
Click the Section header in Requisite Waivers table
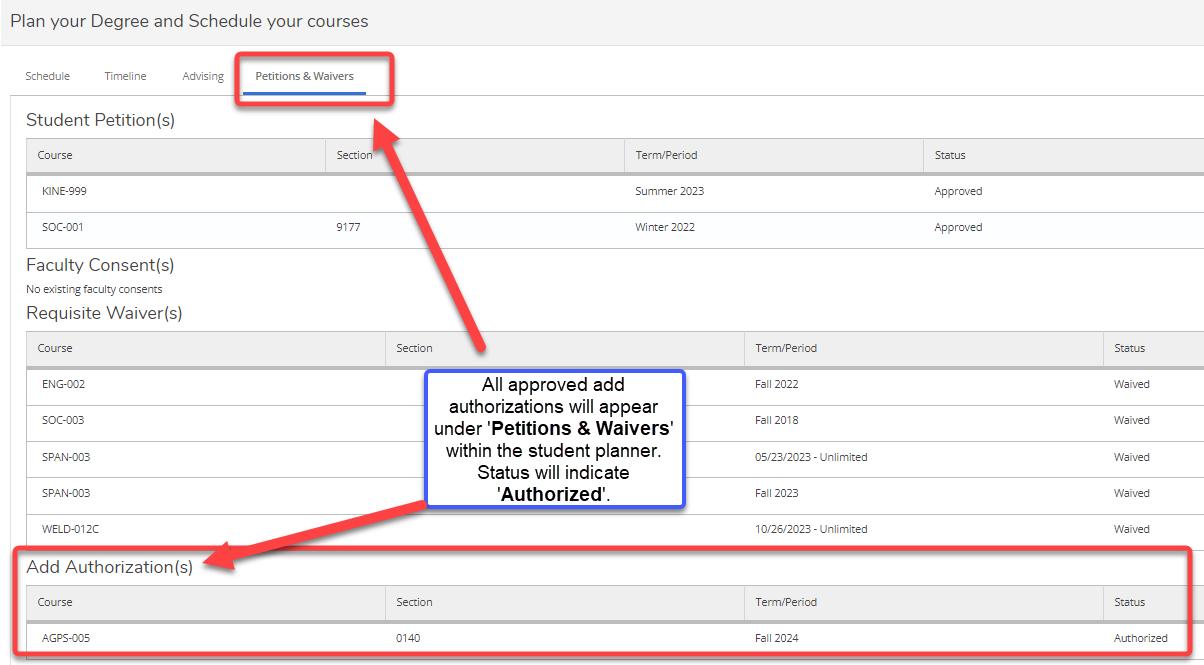point(414,348)
